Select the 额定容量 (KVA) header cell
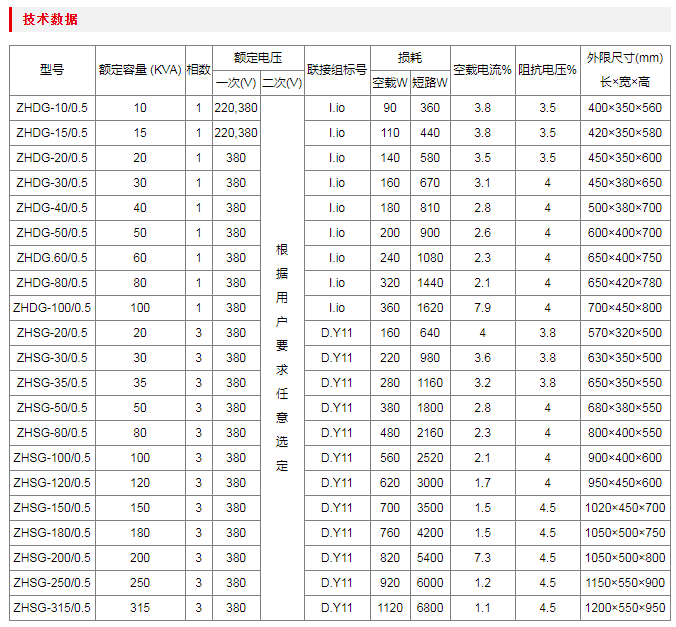This screenshot has height=627, width=676. (x=140, y=70)
